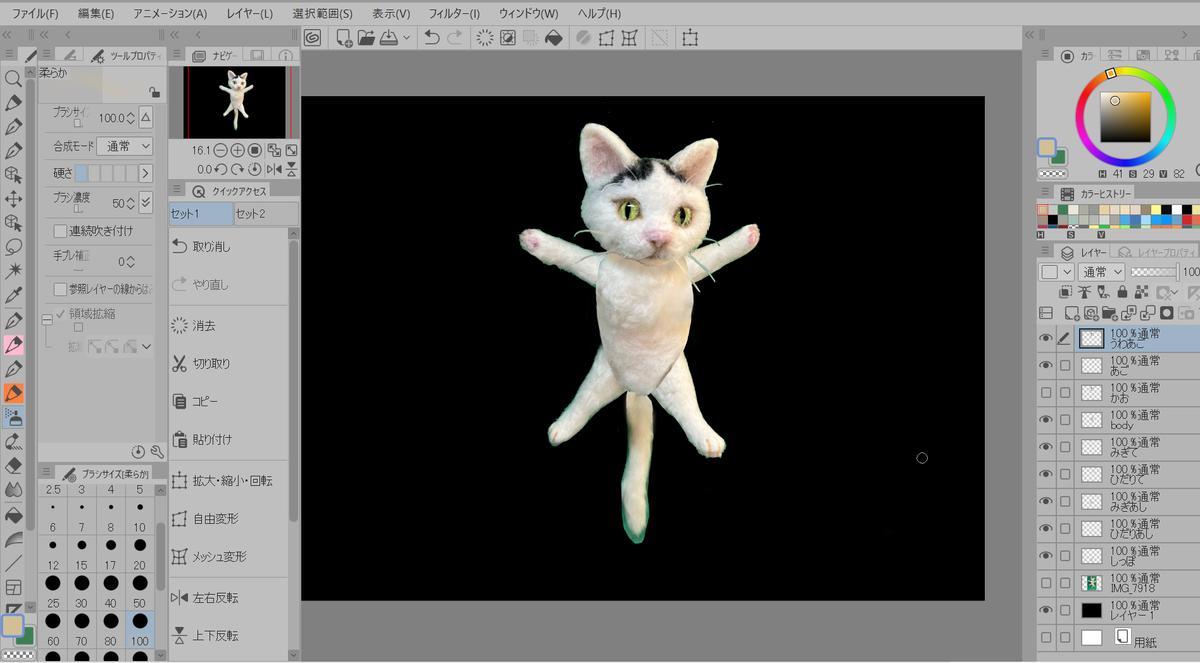Select the magnifier zoom tool

pyautogui.click(x=13, y=78)
